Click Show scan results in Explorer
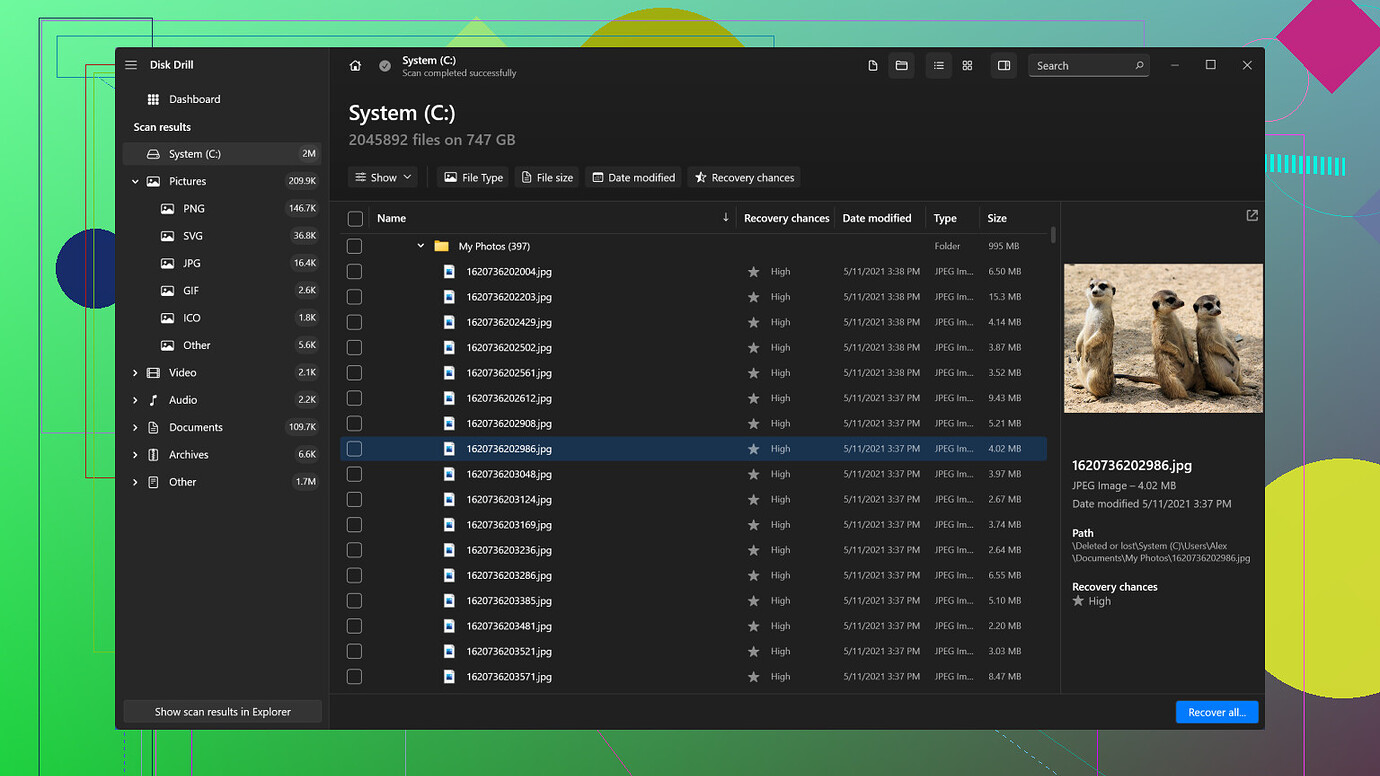 pos(222,712)
